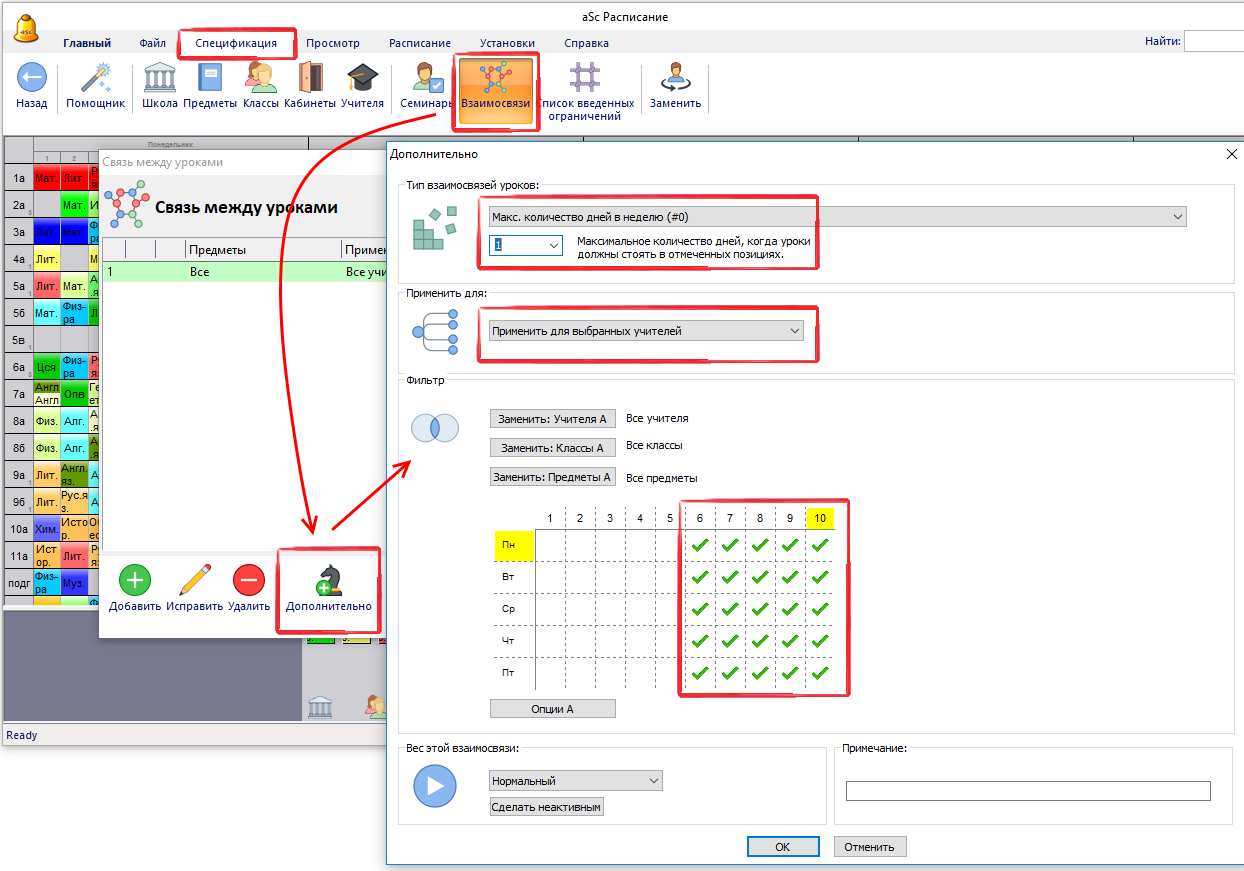Click the Назад back arrow icon
The height and width of the screenshot is (871, 1244).
click(32, 78)
